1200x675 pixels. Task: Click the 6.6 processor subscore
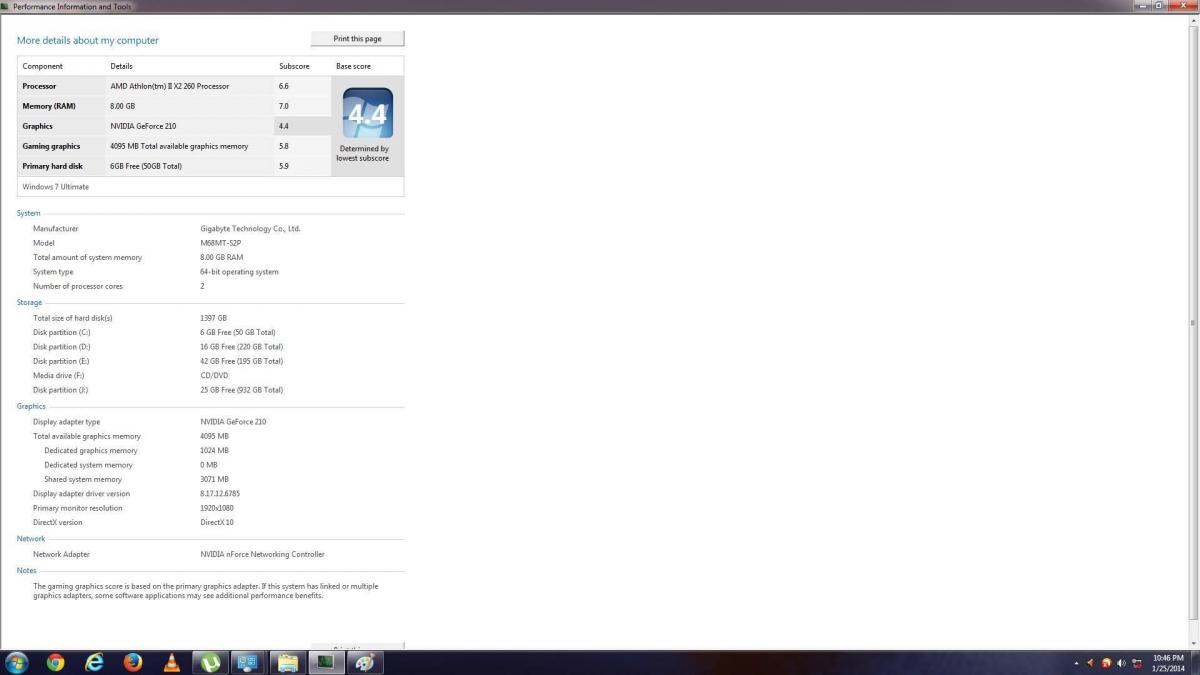coord(284,86)
